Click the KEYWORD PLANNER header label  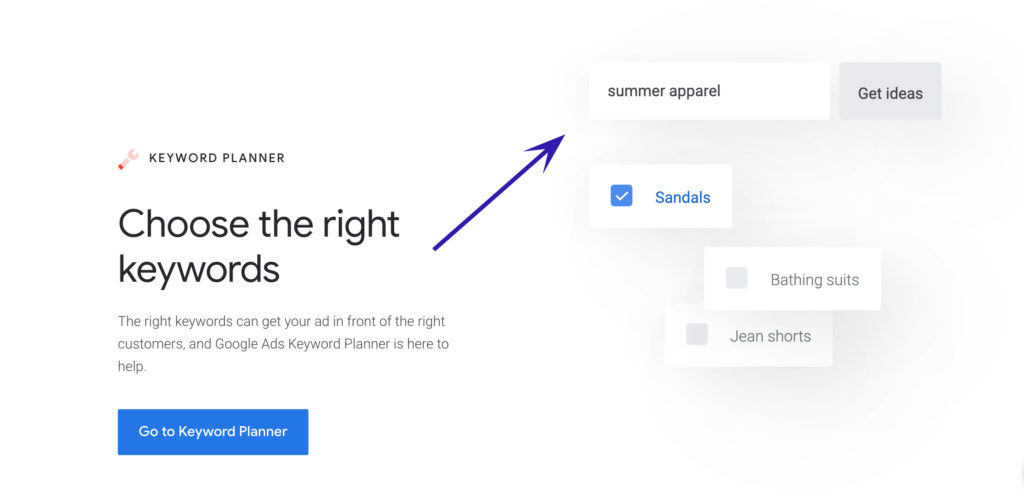point(216,158)
